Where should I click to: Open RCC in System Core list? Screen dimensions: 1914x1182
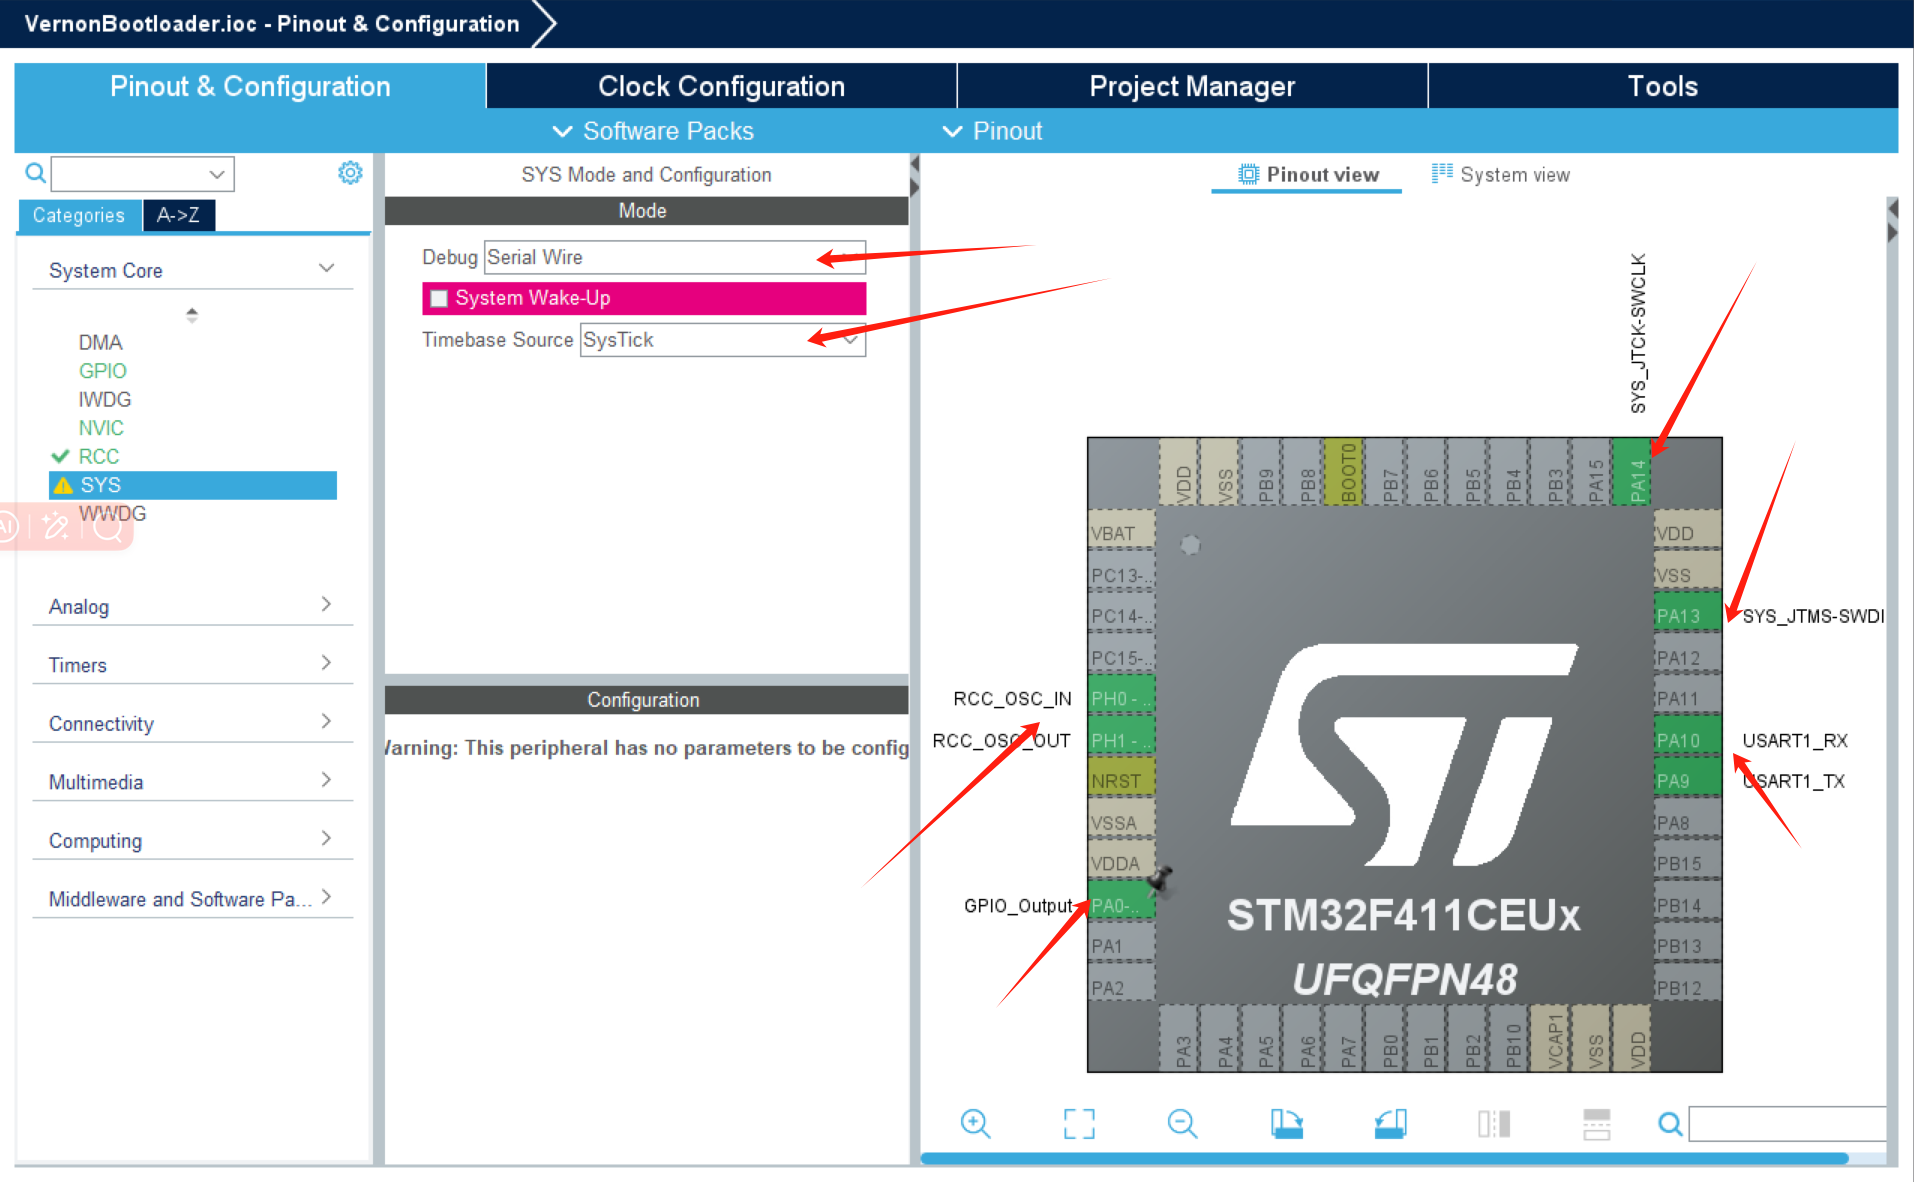(x=98, y=456)
